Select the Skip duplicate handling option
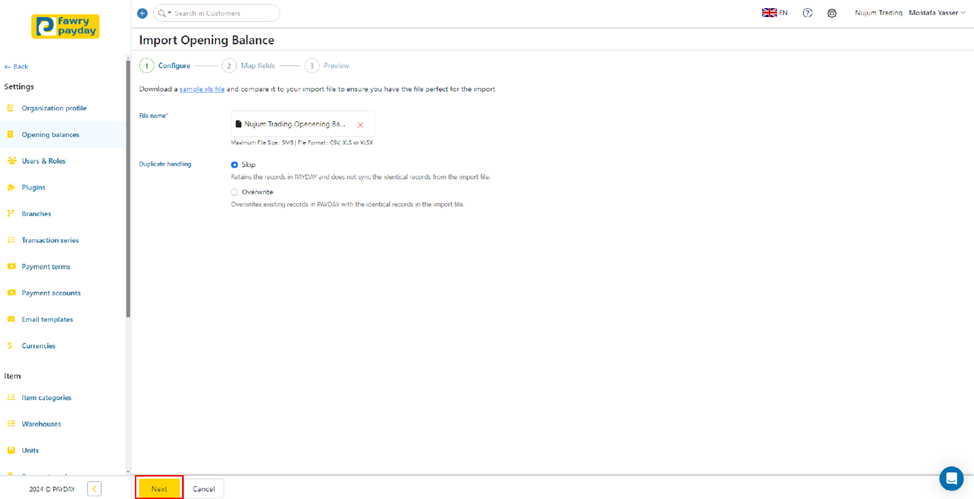Image resolution: width=974 pixels, height=499 pixels. [235, 165]
